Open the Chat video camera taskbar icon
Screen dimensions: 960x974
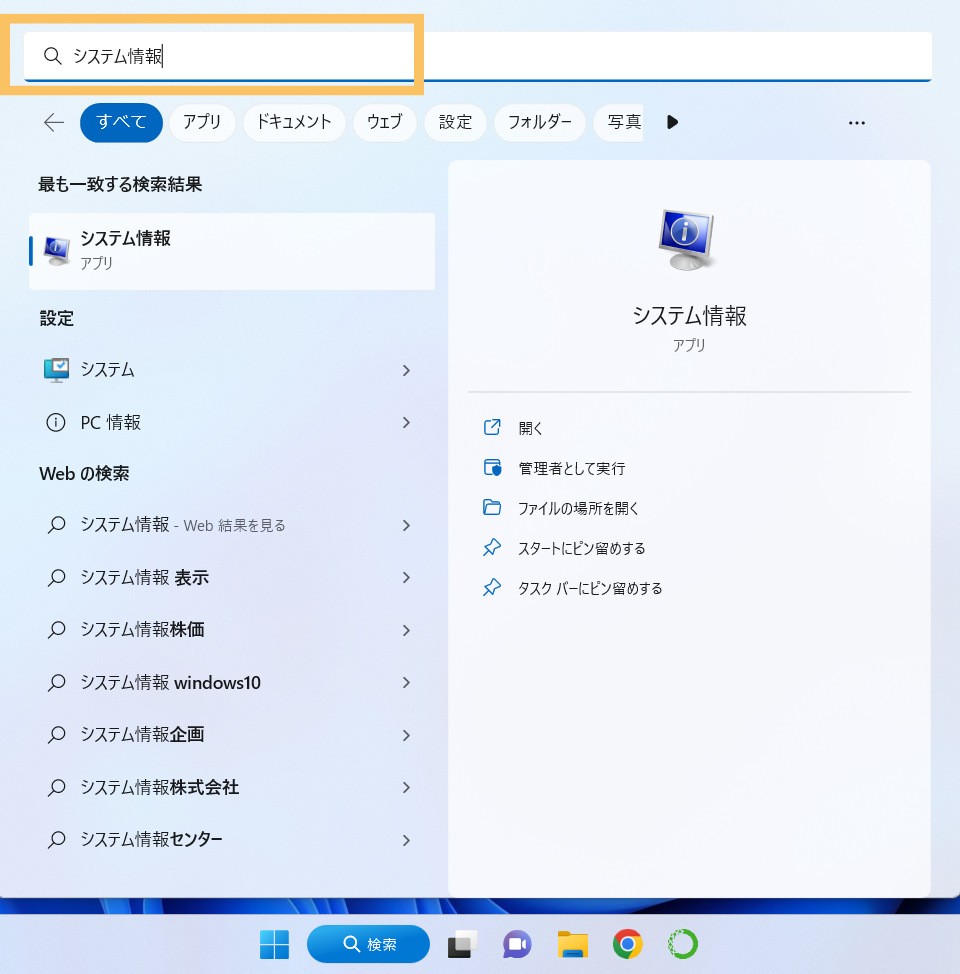click(517, 944)
